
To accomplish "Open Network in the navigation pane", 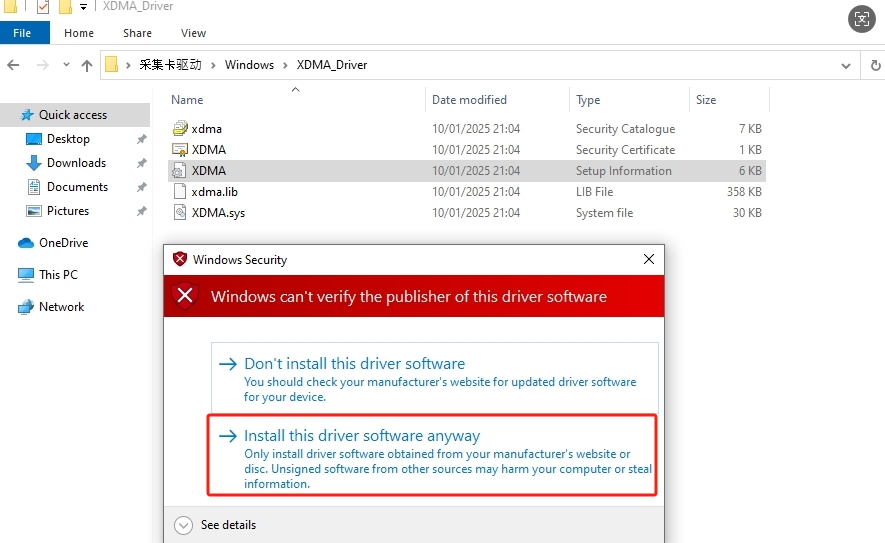I will coord(61,306).
